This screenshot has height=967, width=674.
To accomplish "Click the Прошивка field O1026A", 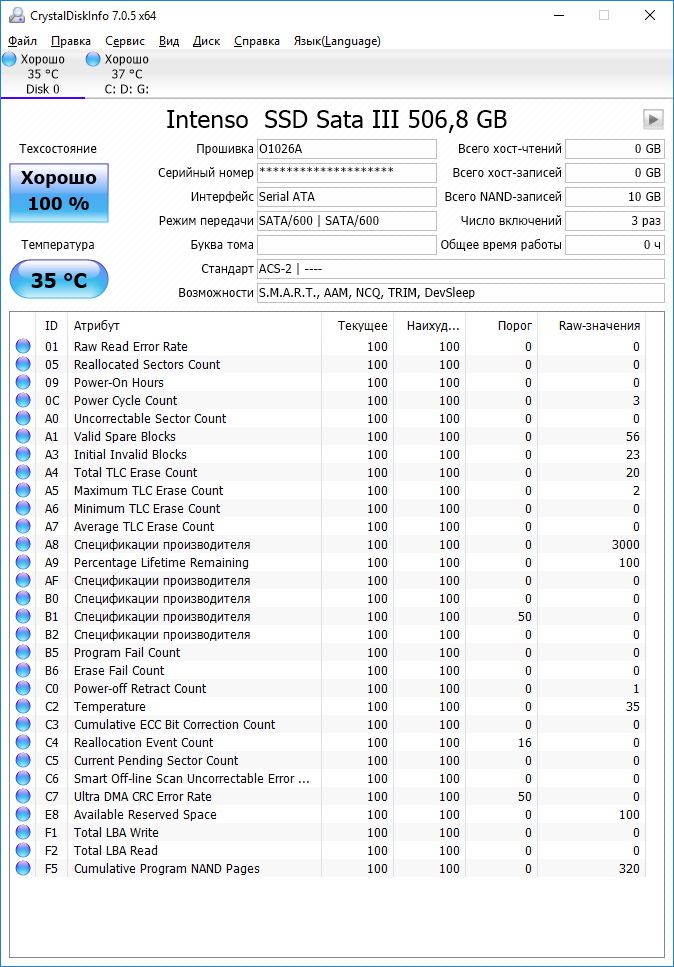I will 347,149.
